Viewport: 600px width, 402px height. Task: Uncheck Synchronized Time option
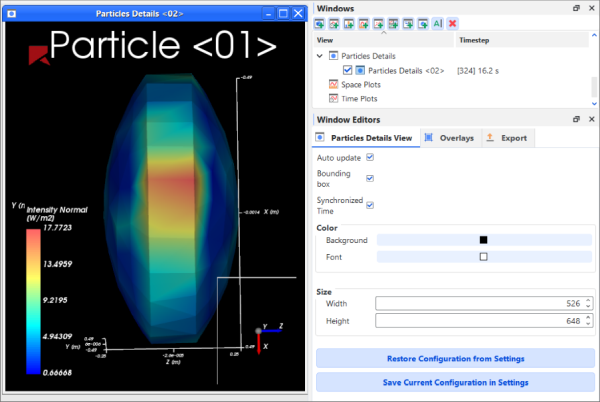(x=370, y=203)
